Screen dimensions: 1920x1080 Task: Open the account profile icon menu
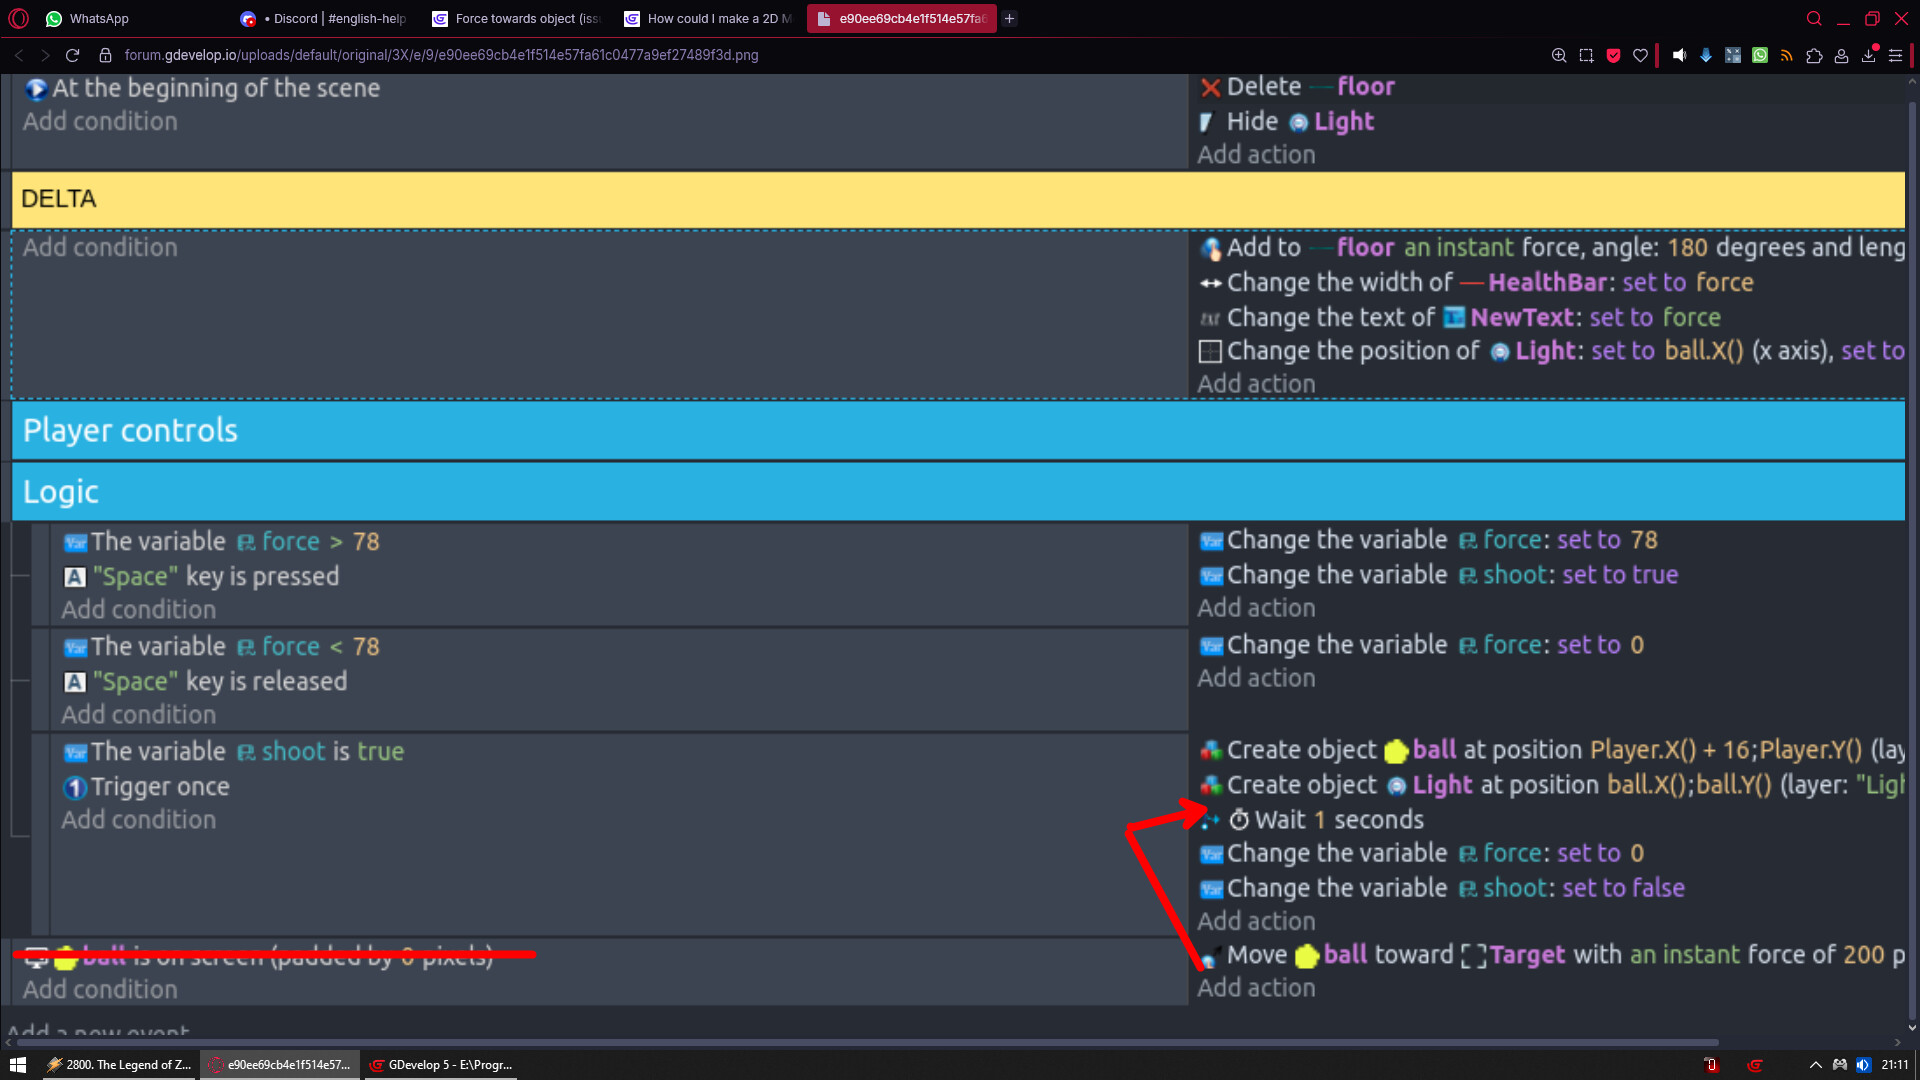(x=1841, y=55)
